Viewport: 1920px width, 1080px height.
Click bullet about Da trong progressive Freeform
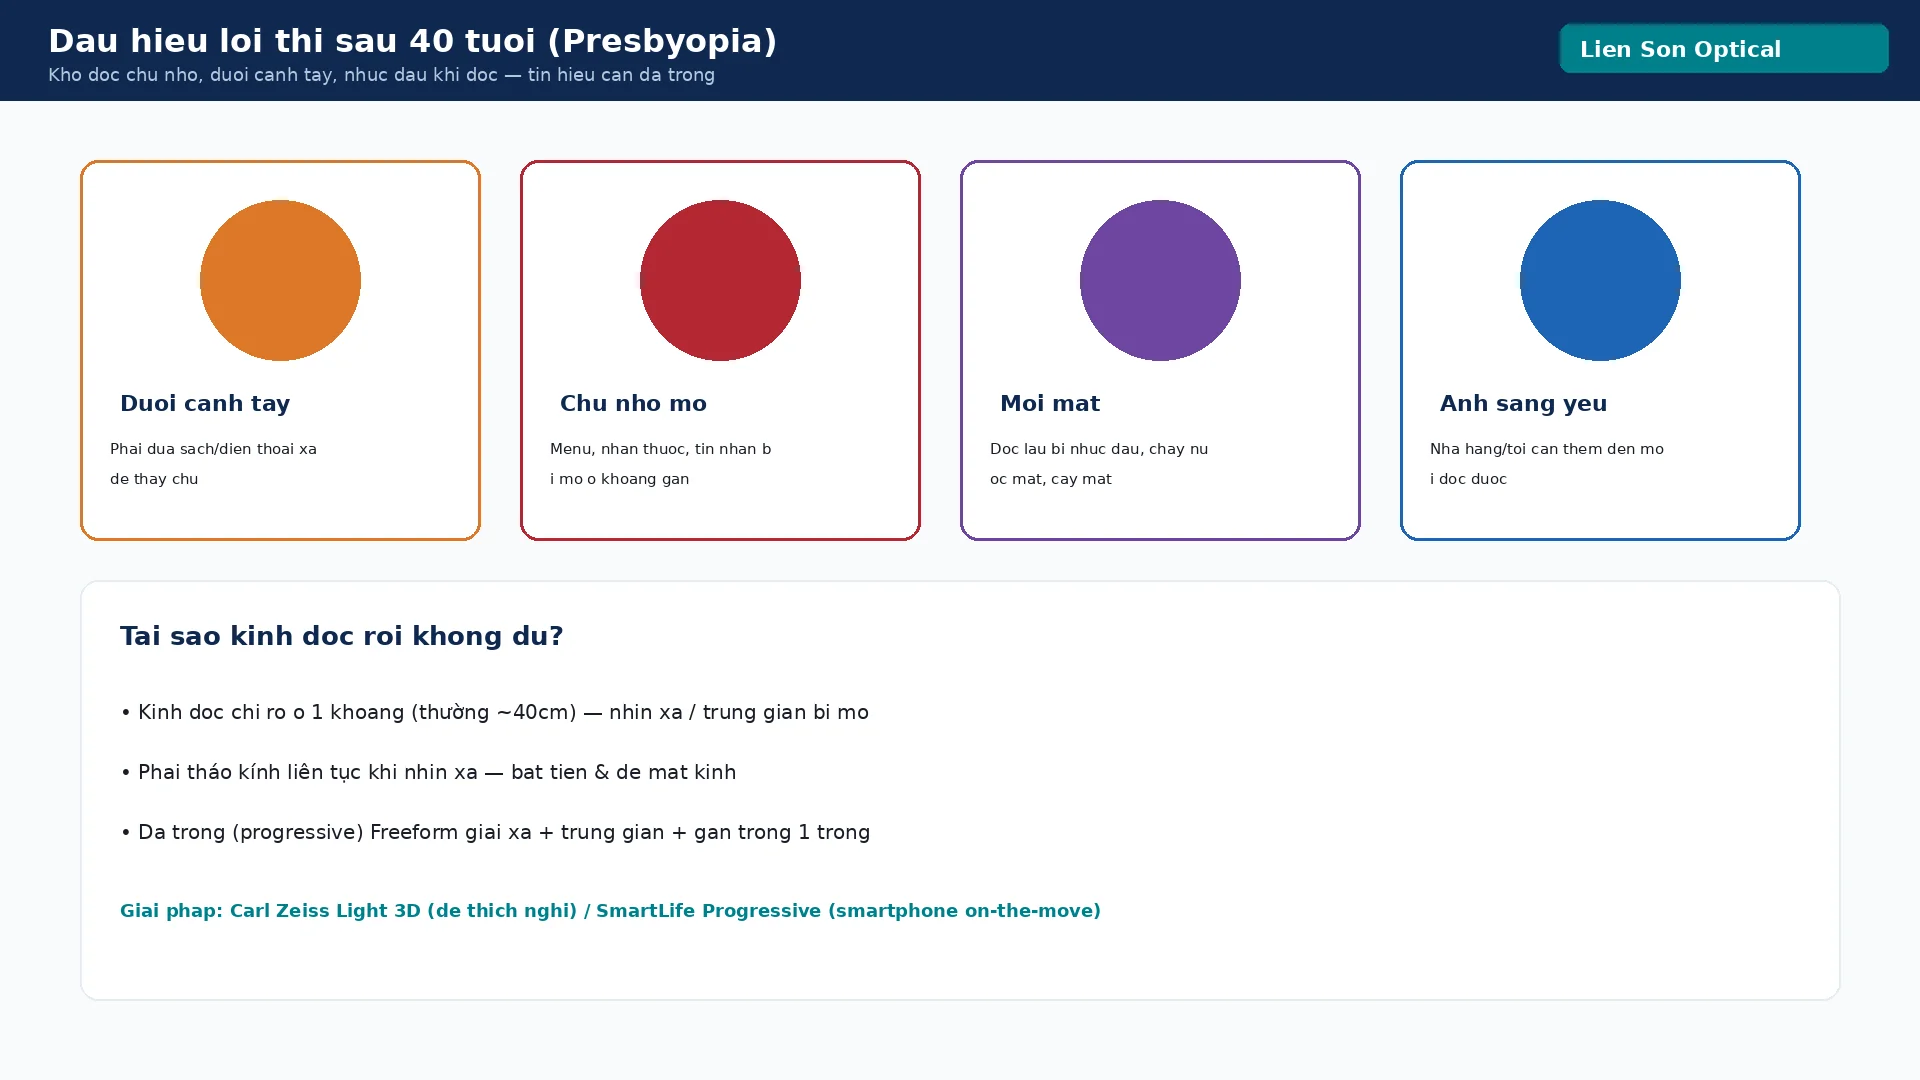pos(495,832)
